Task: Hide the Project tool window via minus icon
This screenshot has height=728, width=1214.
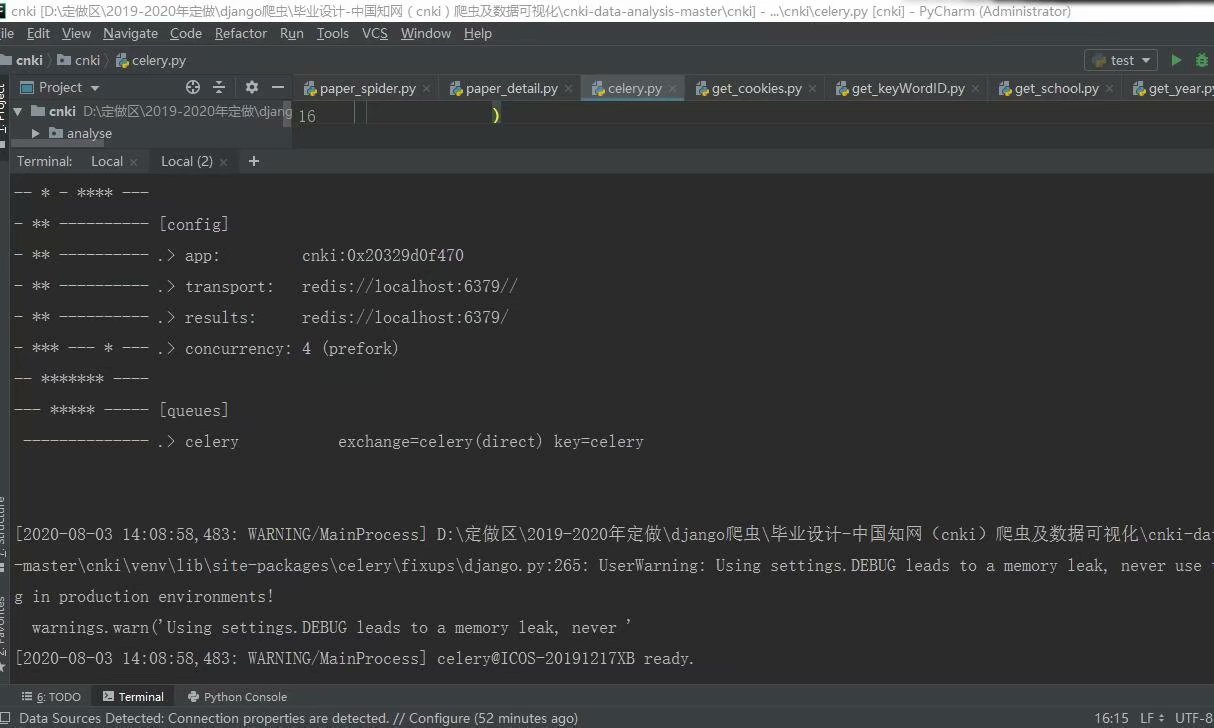Action: (x=277, y=87)
